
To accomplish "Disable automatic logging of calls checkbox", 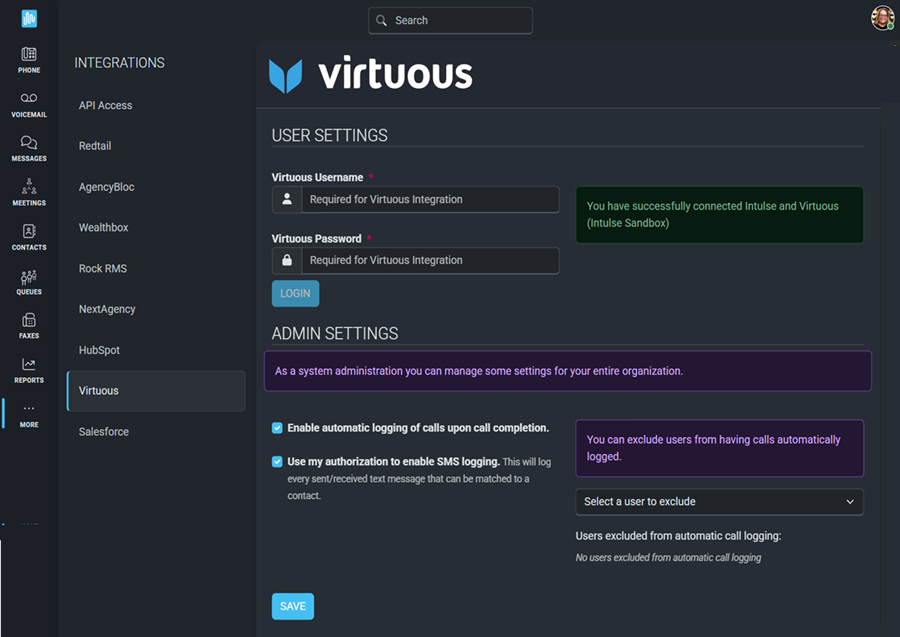I will 277,428.
